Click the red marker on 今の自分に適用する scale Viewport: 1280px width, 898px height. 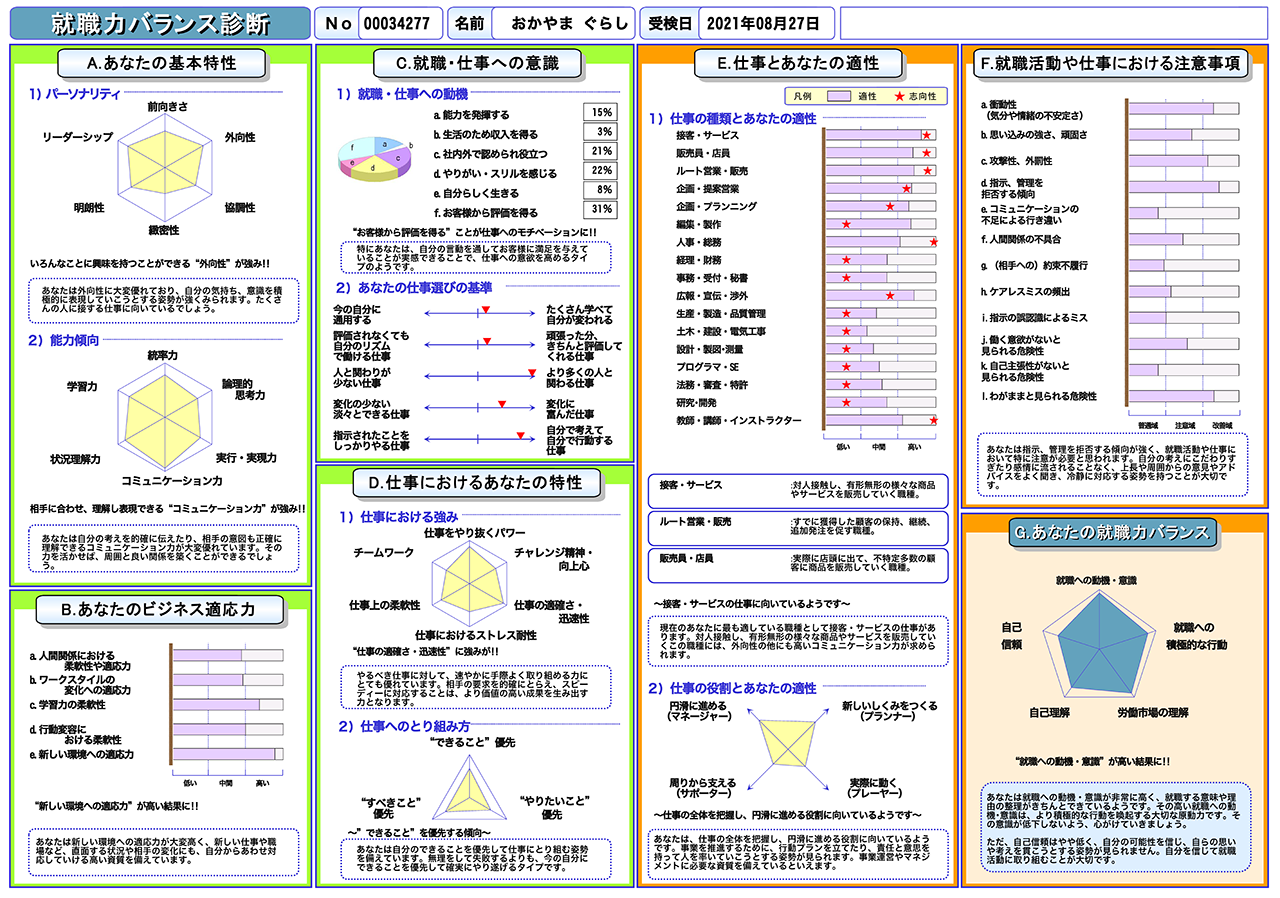point(485,310)
